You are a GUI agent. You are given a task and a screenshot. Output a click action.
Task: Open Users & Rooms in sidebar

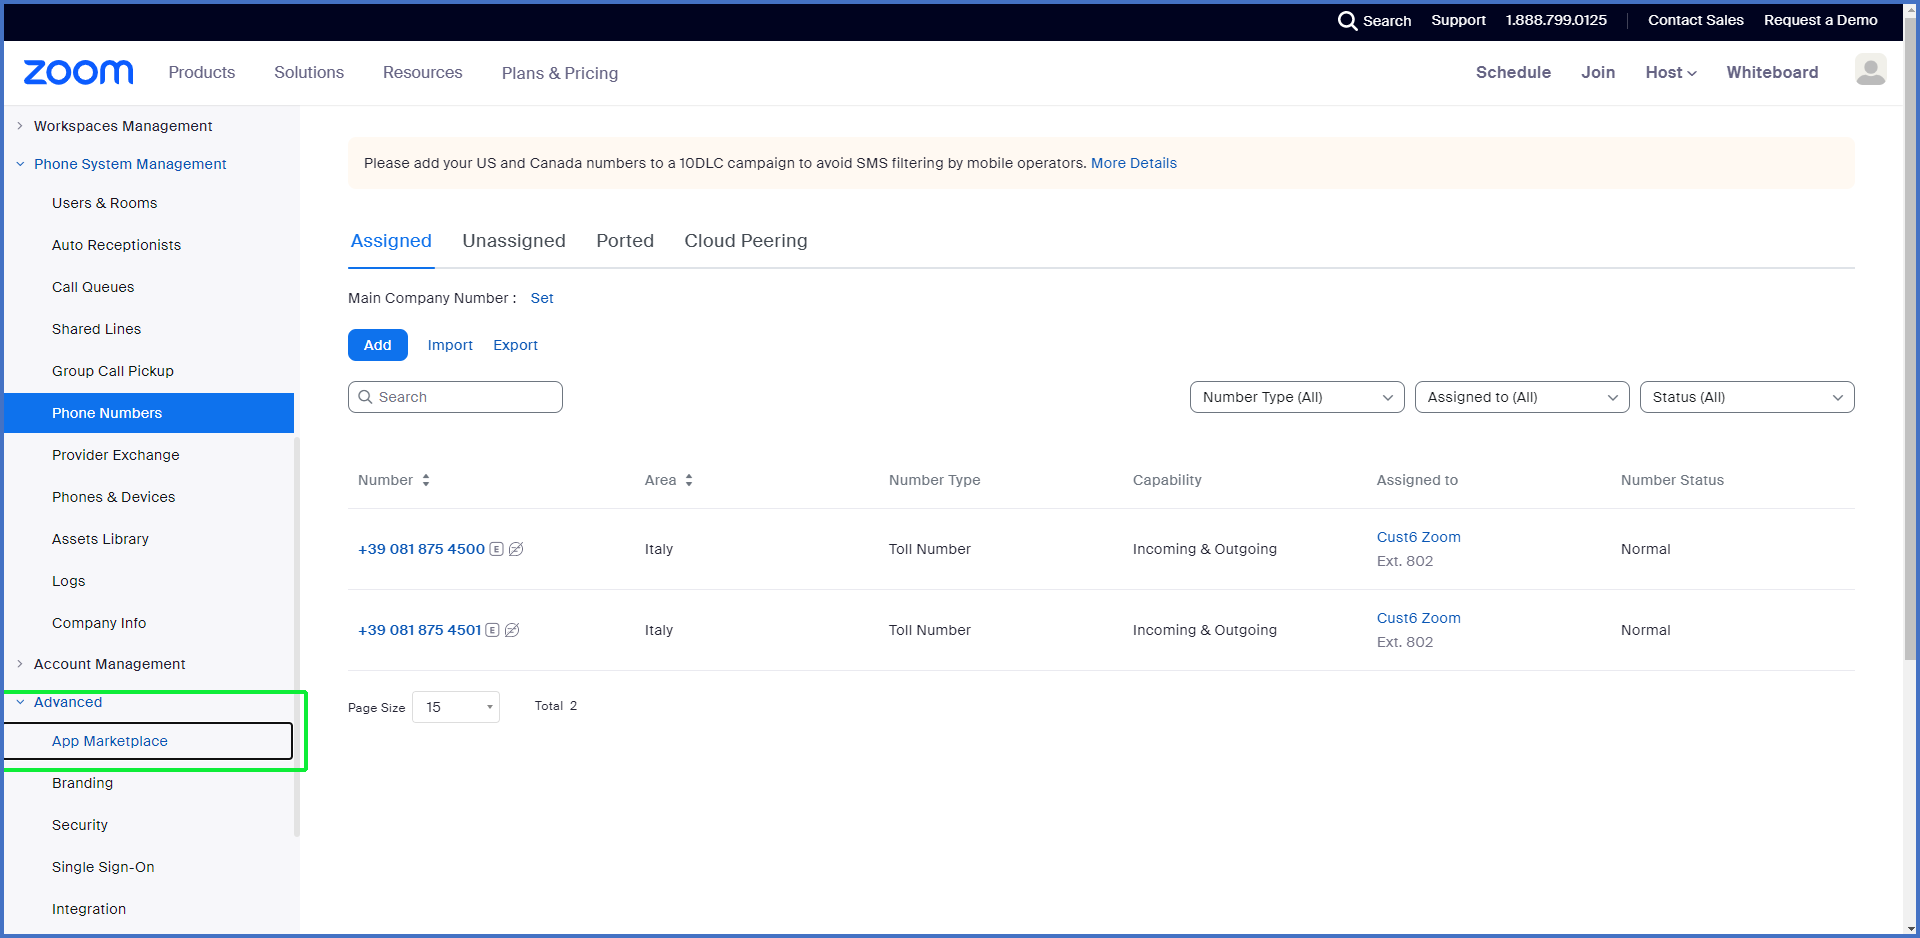point(105,203)
